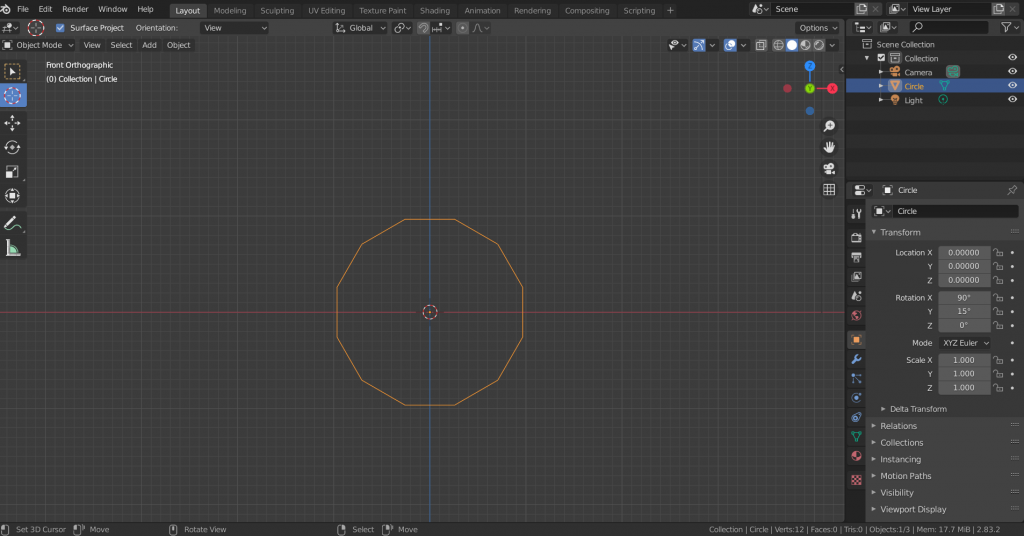Open the View Layer properties tab
1024x536 pixels.
pyautogui.click(x=856, y=276)
